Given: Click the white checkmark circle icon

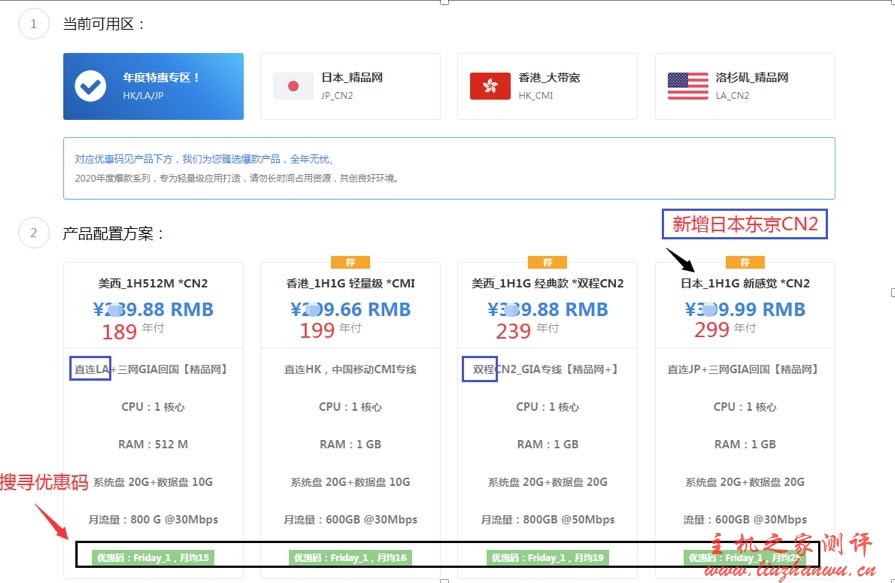Looking at the screenshot, I should coord(91,86).
